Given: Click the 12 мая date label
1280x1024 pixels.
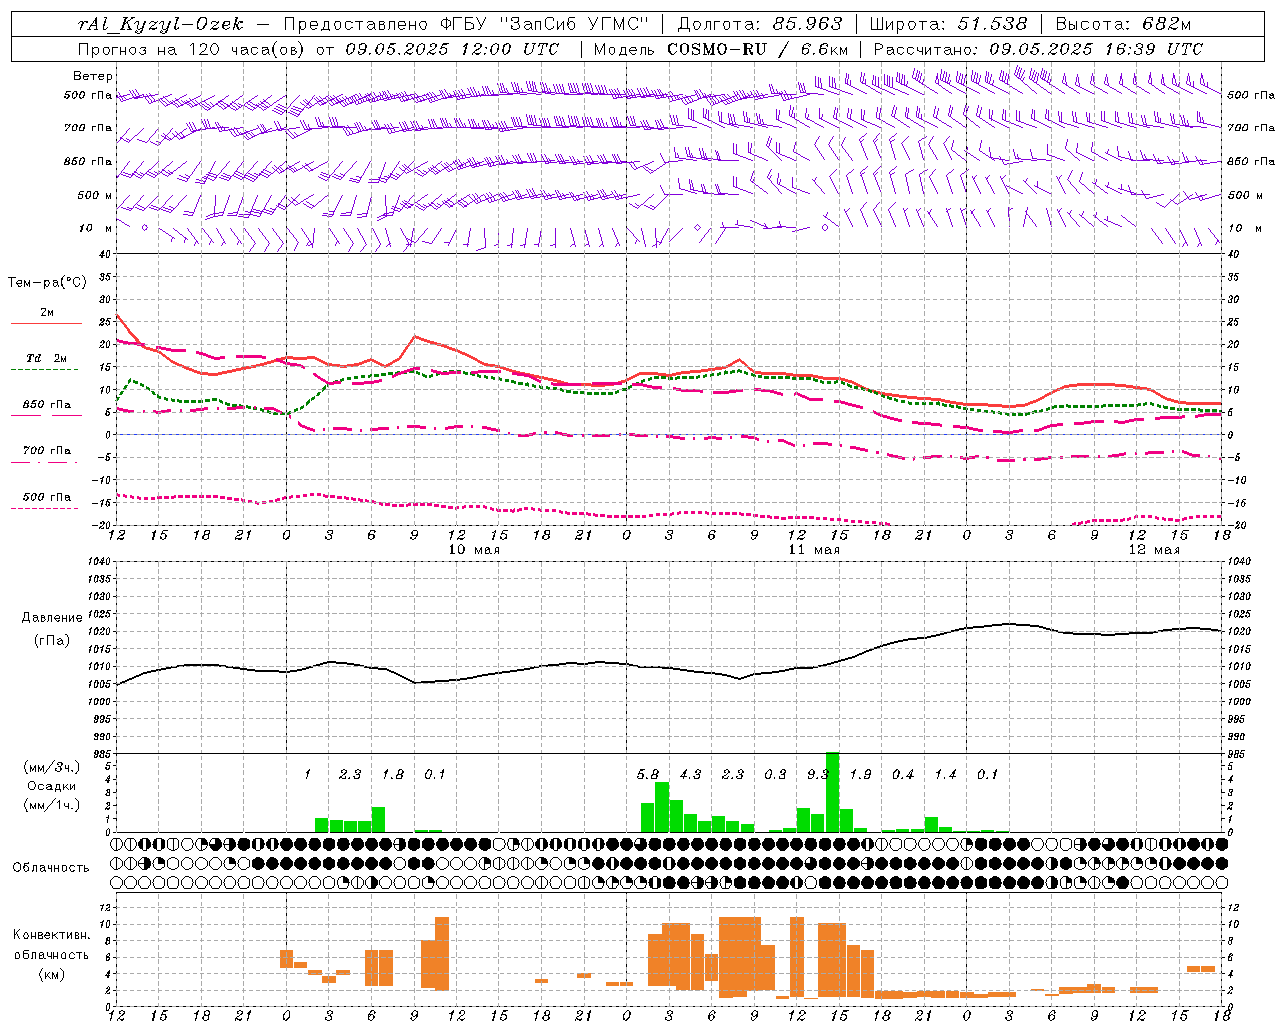Looking at the screenshot, I should click(x=1154, y=550).
